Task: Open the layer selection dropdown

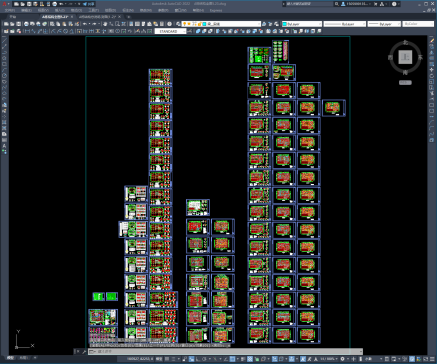Action: (222, 24)
